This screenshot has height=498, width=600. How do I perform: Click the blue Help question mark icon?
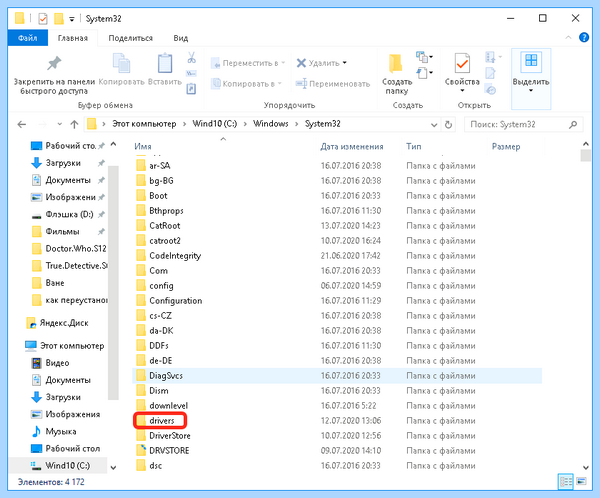click(584, 38)
